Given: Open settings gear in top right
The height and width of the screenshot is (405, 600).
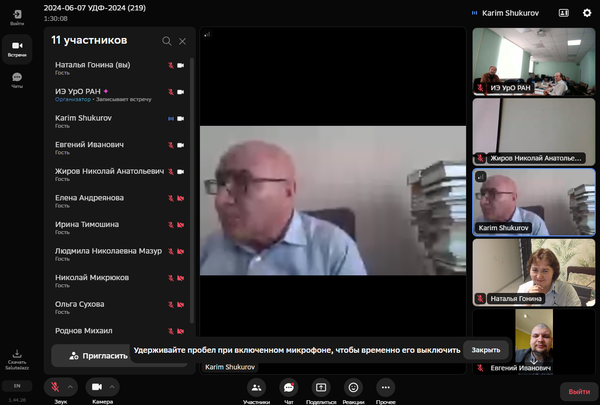Looking at the screenshot, I should coord(587,13).
